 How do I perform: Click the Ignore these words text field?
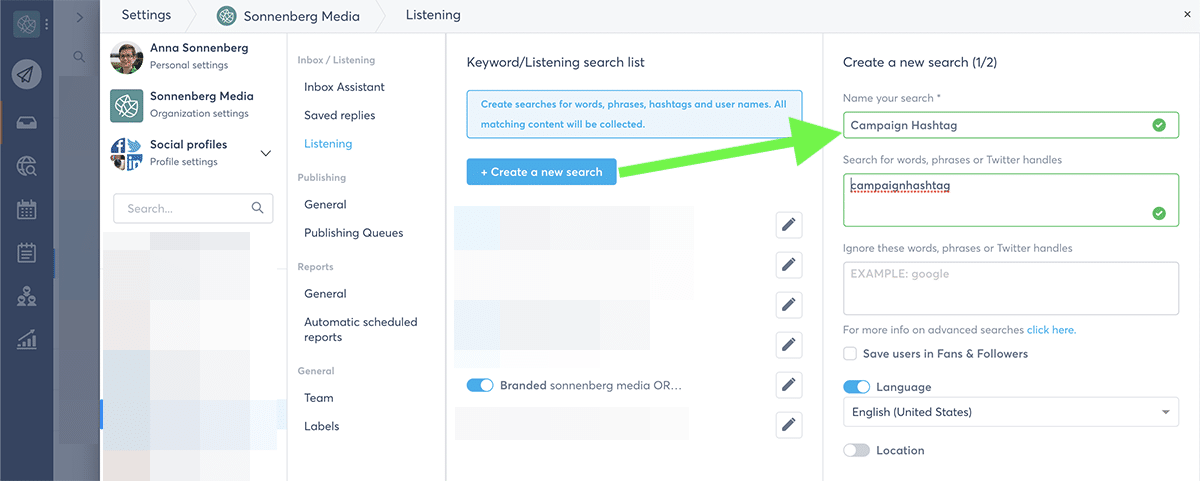pos(1011,289)
